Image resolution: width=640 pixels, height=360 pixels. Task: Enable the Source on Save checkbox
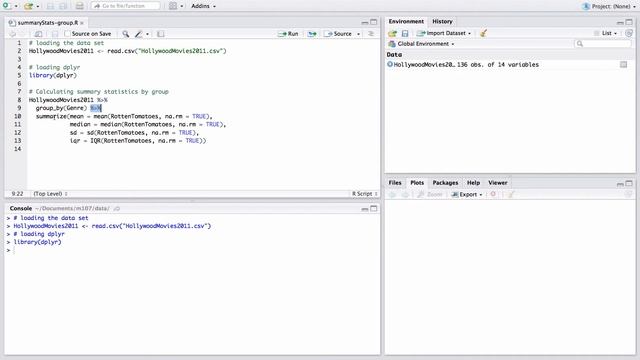pos(67,34)
